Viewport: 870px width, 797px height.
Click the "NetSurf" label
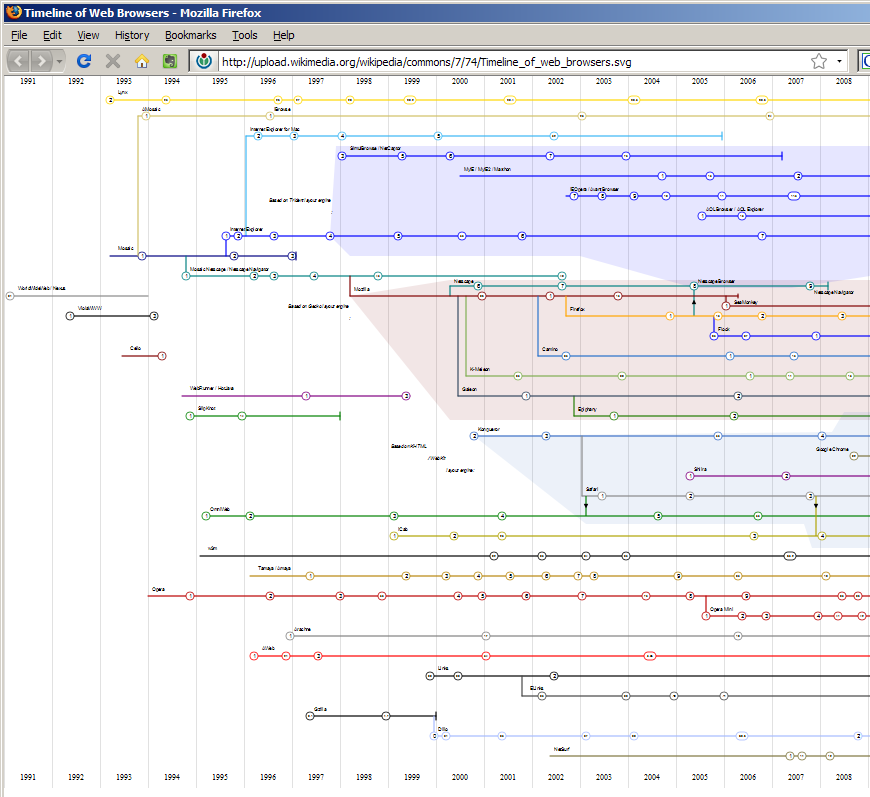562,748
